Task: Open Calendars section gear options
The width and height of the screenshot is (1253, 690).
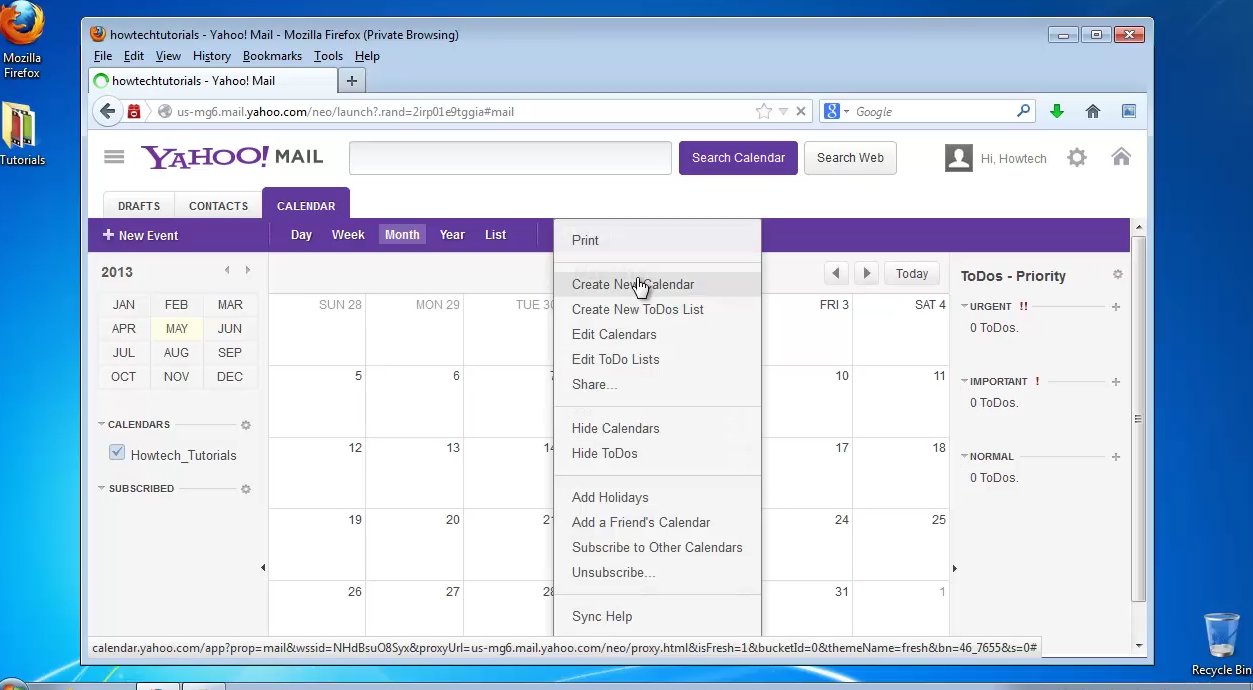Action: pyautogui.click(x=246, y=425)
